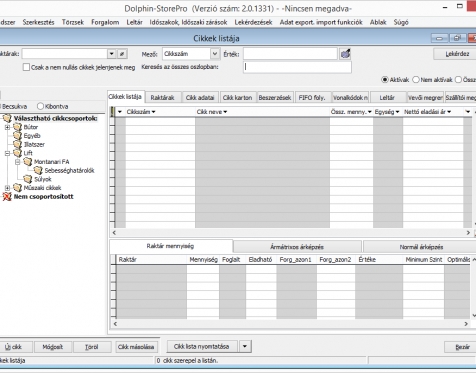Screen dimensions: 476x373
Task: Click the Montanari FA folder icon
Action: coord(28,162)
